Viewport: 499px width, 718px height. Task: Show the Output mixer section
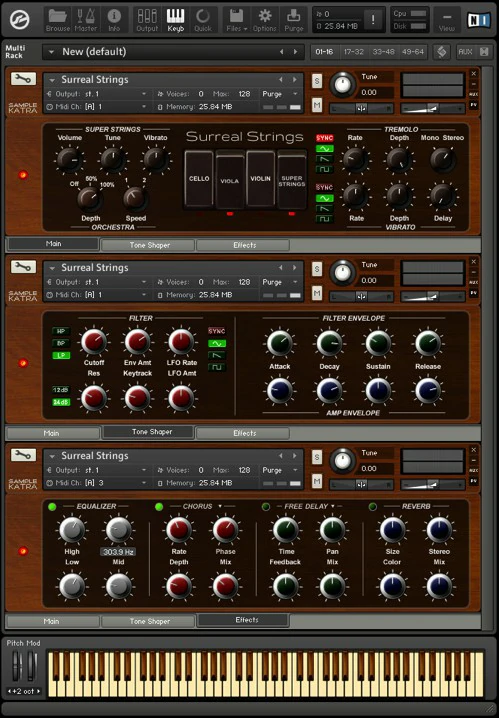[x=147, y=20]
